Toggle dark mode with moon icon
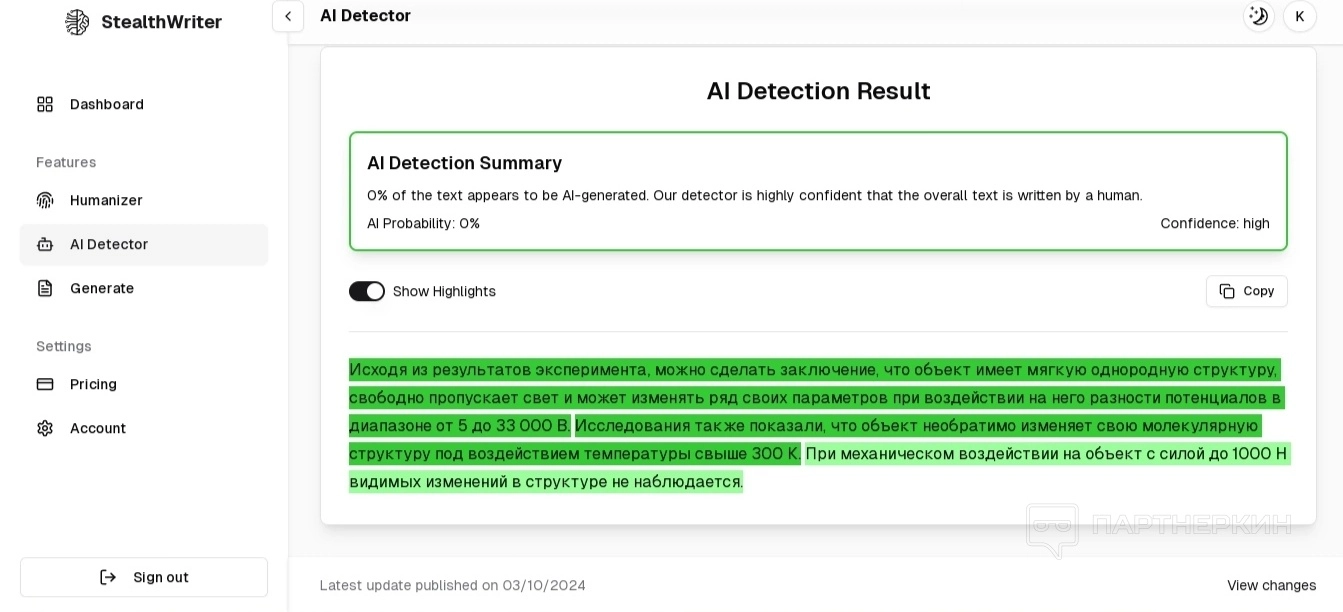Screen dimensions: 1343x612 (x=1258, y=16)
